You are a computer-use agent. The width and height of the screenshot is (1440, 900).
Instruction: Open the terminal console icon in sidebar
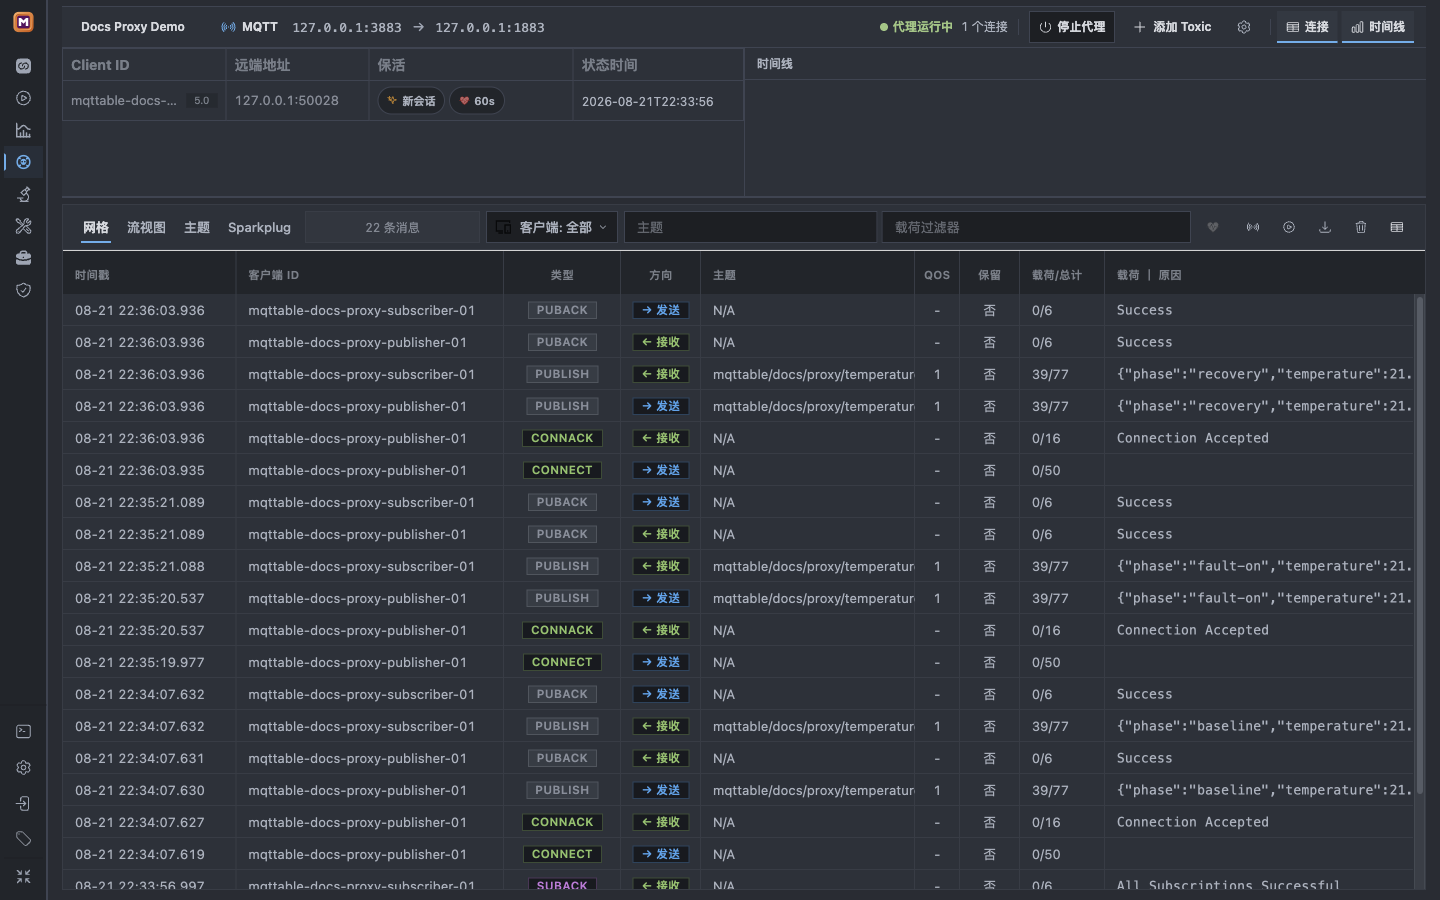(x=23, y=732)
